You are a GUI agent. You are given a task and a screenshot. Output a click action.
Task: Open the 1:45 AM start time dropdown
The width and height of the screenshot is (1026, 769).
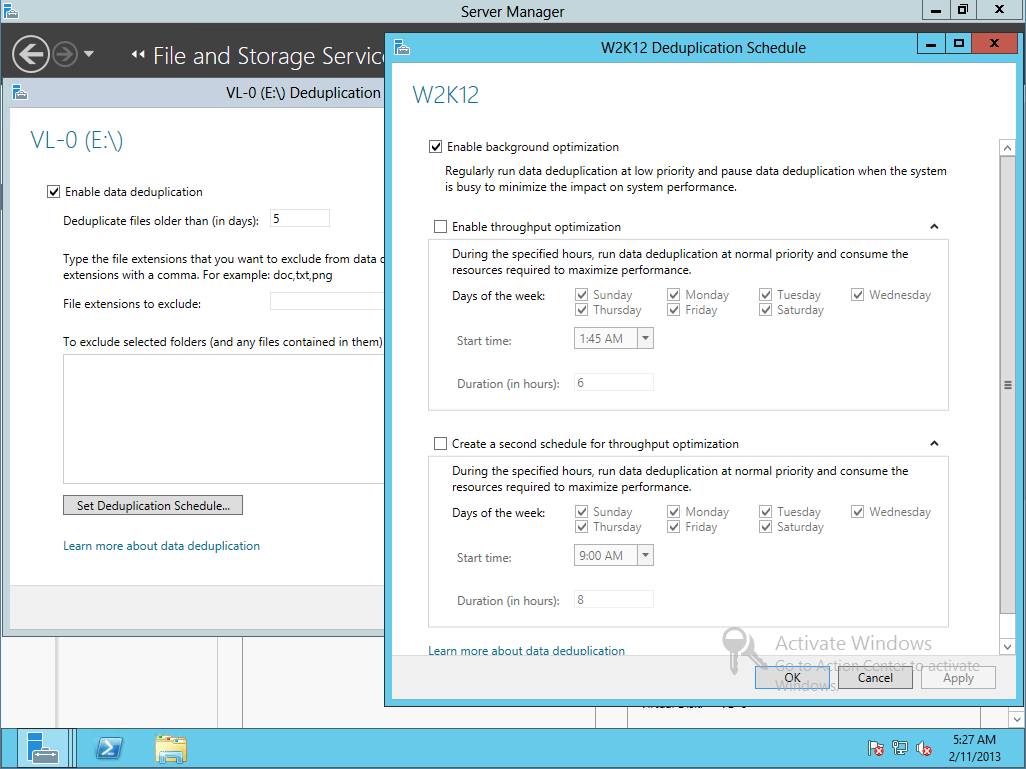point(645,338)
